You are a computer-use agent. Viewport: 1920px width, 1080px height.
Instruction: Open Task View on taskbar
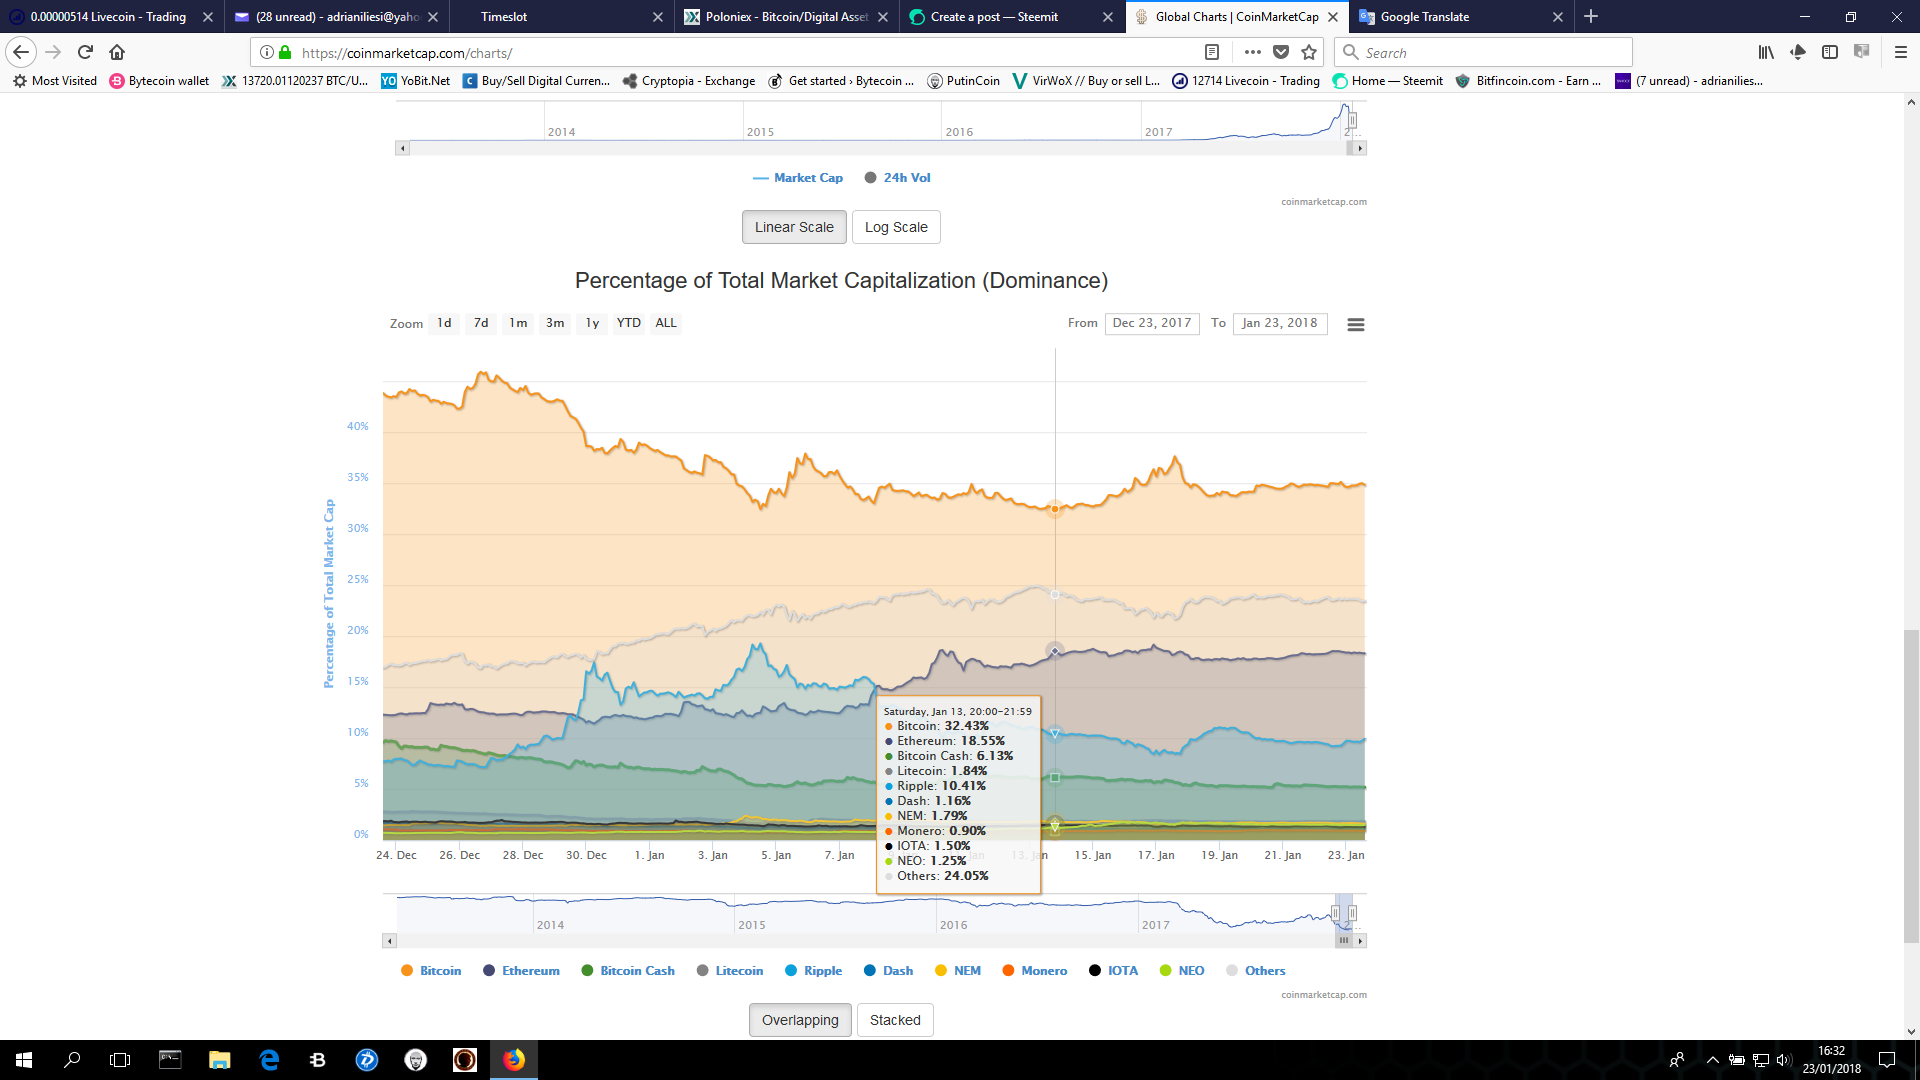(120, 1060)
